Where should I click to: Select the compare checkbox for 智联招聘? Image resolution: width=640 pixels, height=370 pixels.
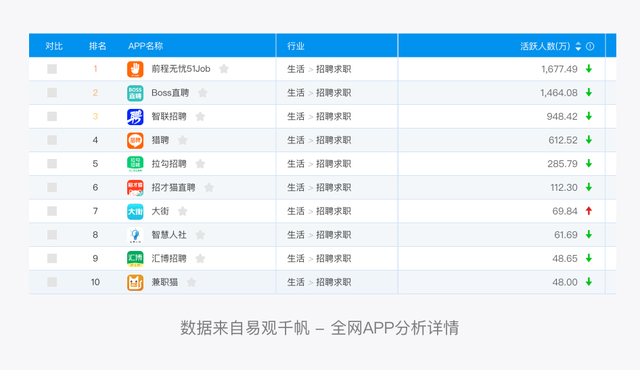(x=52, y=116)
